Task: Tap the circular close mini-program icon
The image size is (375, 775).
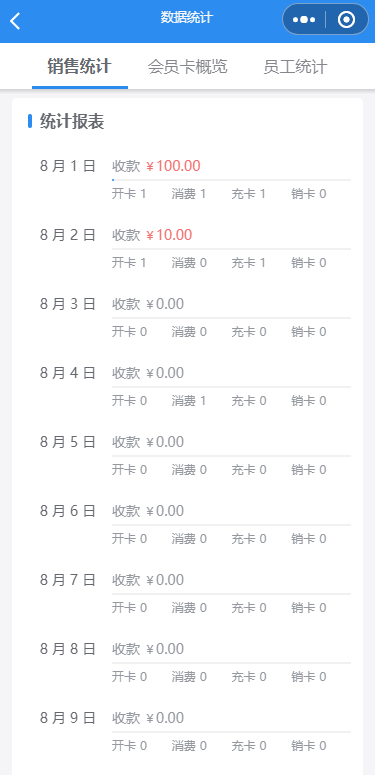Action: (x=346, y=20)
